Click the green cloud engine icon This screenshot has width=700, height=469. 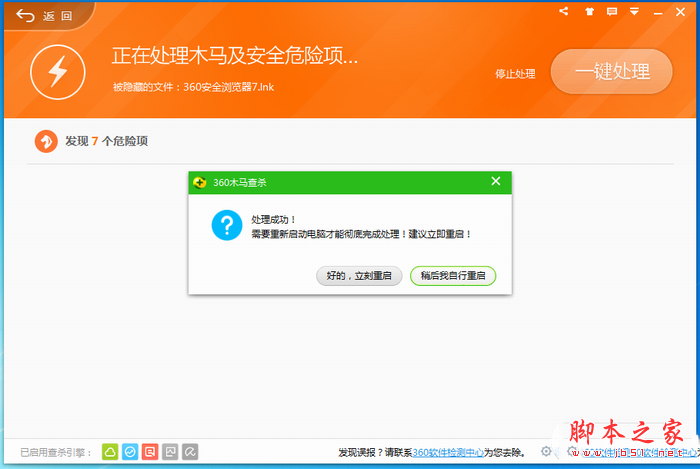coord(110,452)
